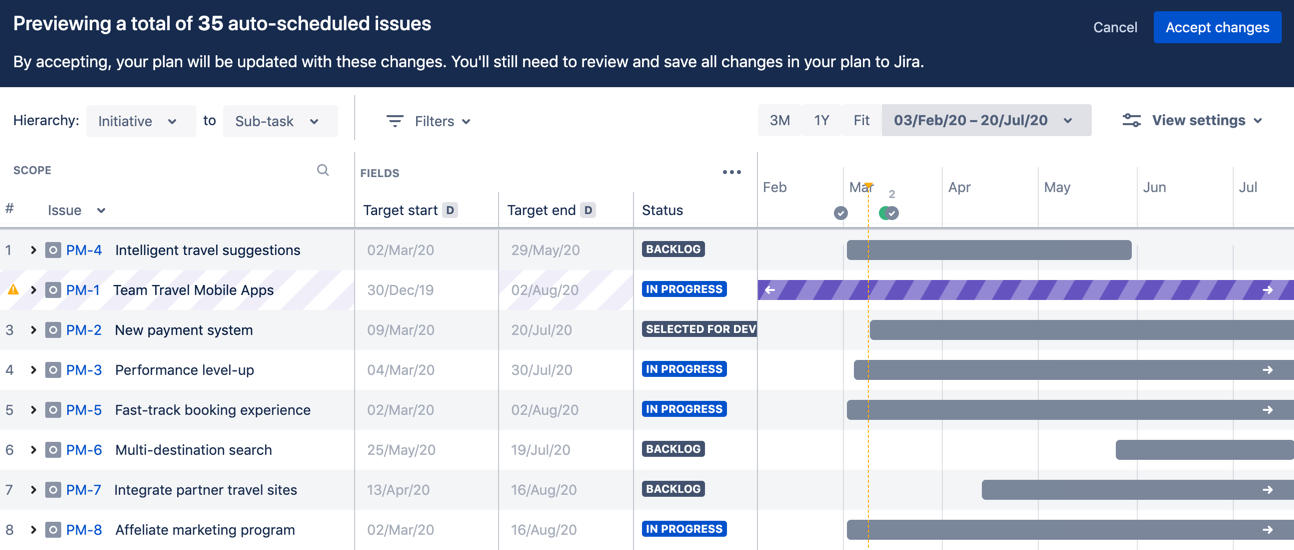Click the grey release marker in February
Image resolution: width=1294 pixels, height=550 pixels.
coord(841,213)
